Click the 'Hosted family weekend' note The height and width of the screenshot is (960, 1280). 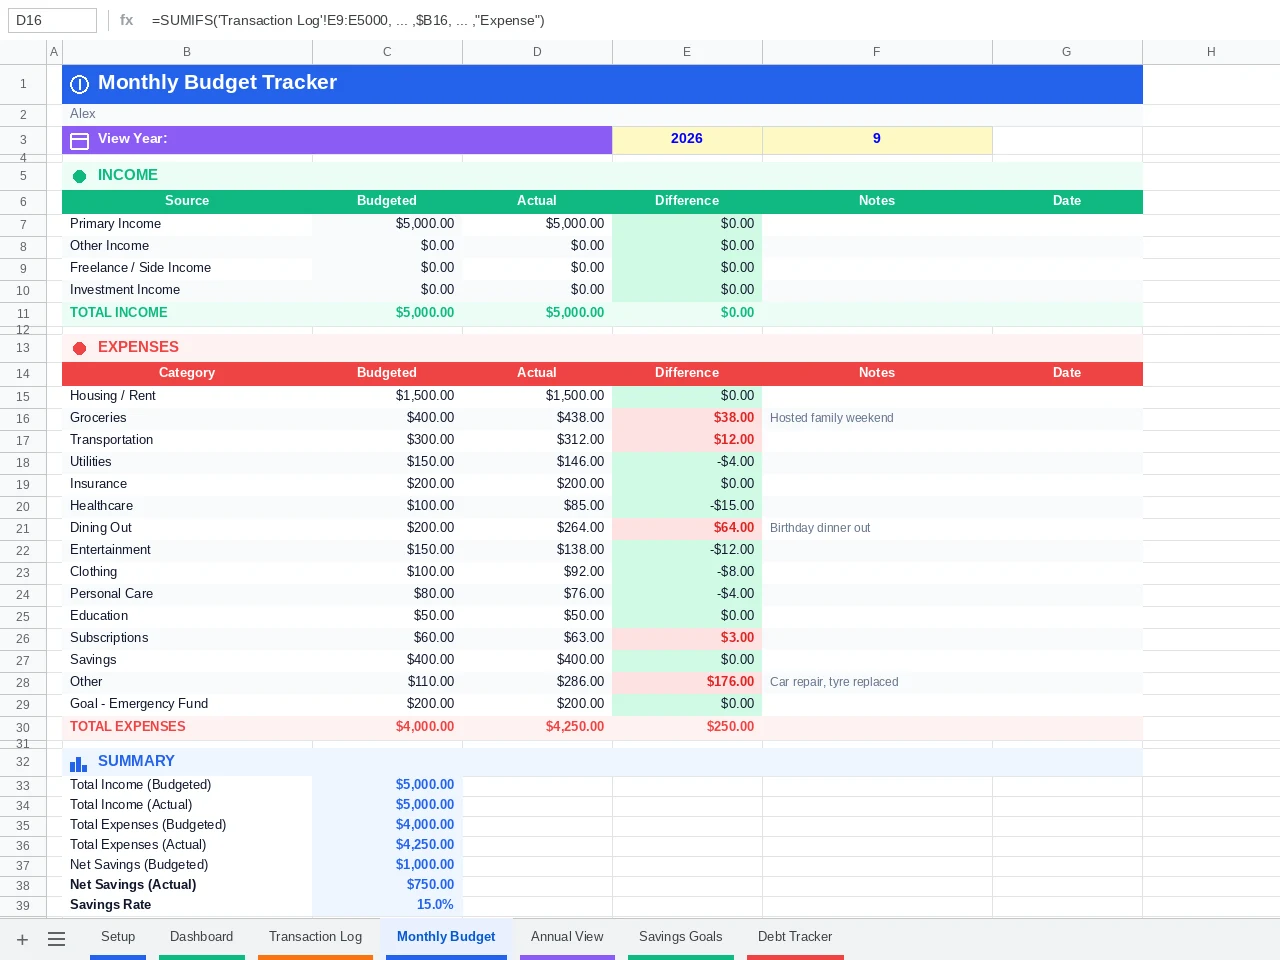832,418
